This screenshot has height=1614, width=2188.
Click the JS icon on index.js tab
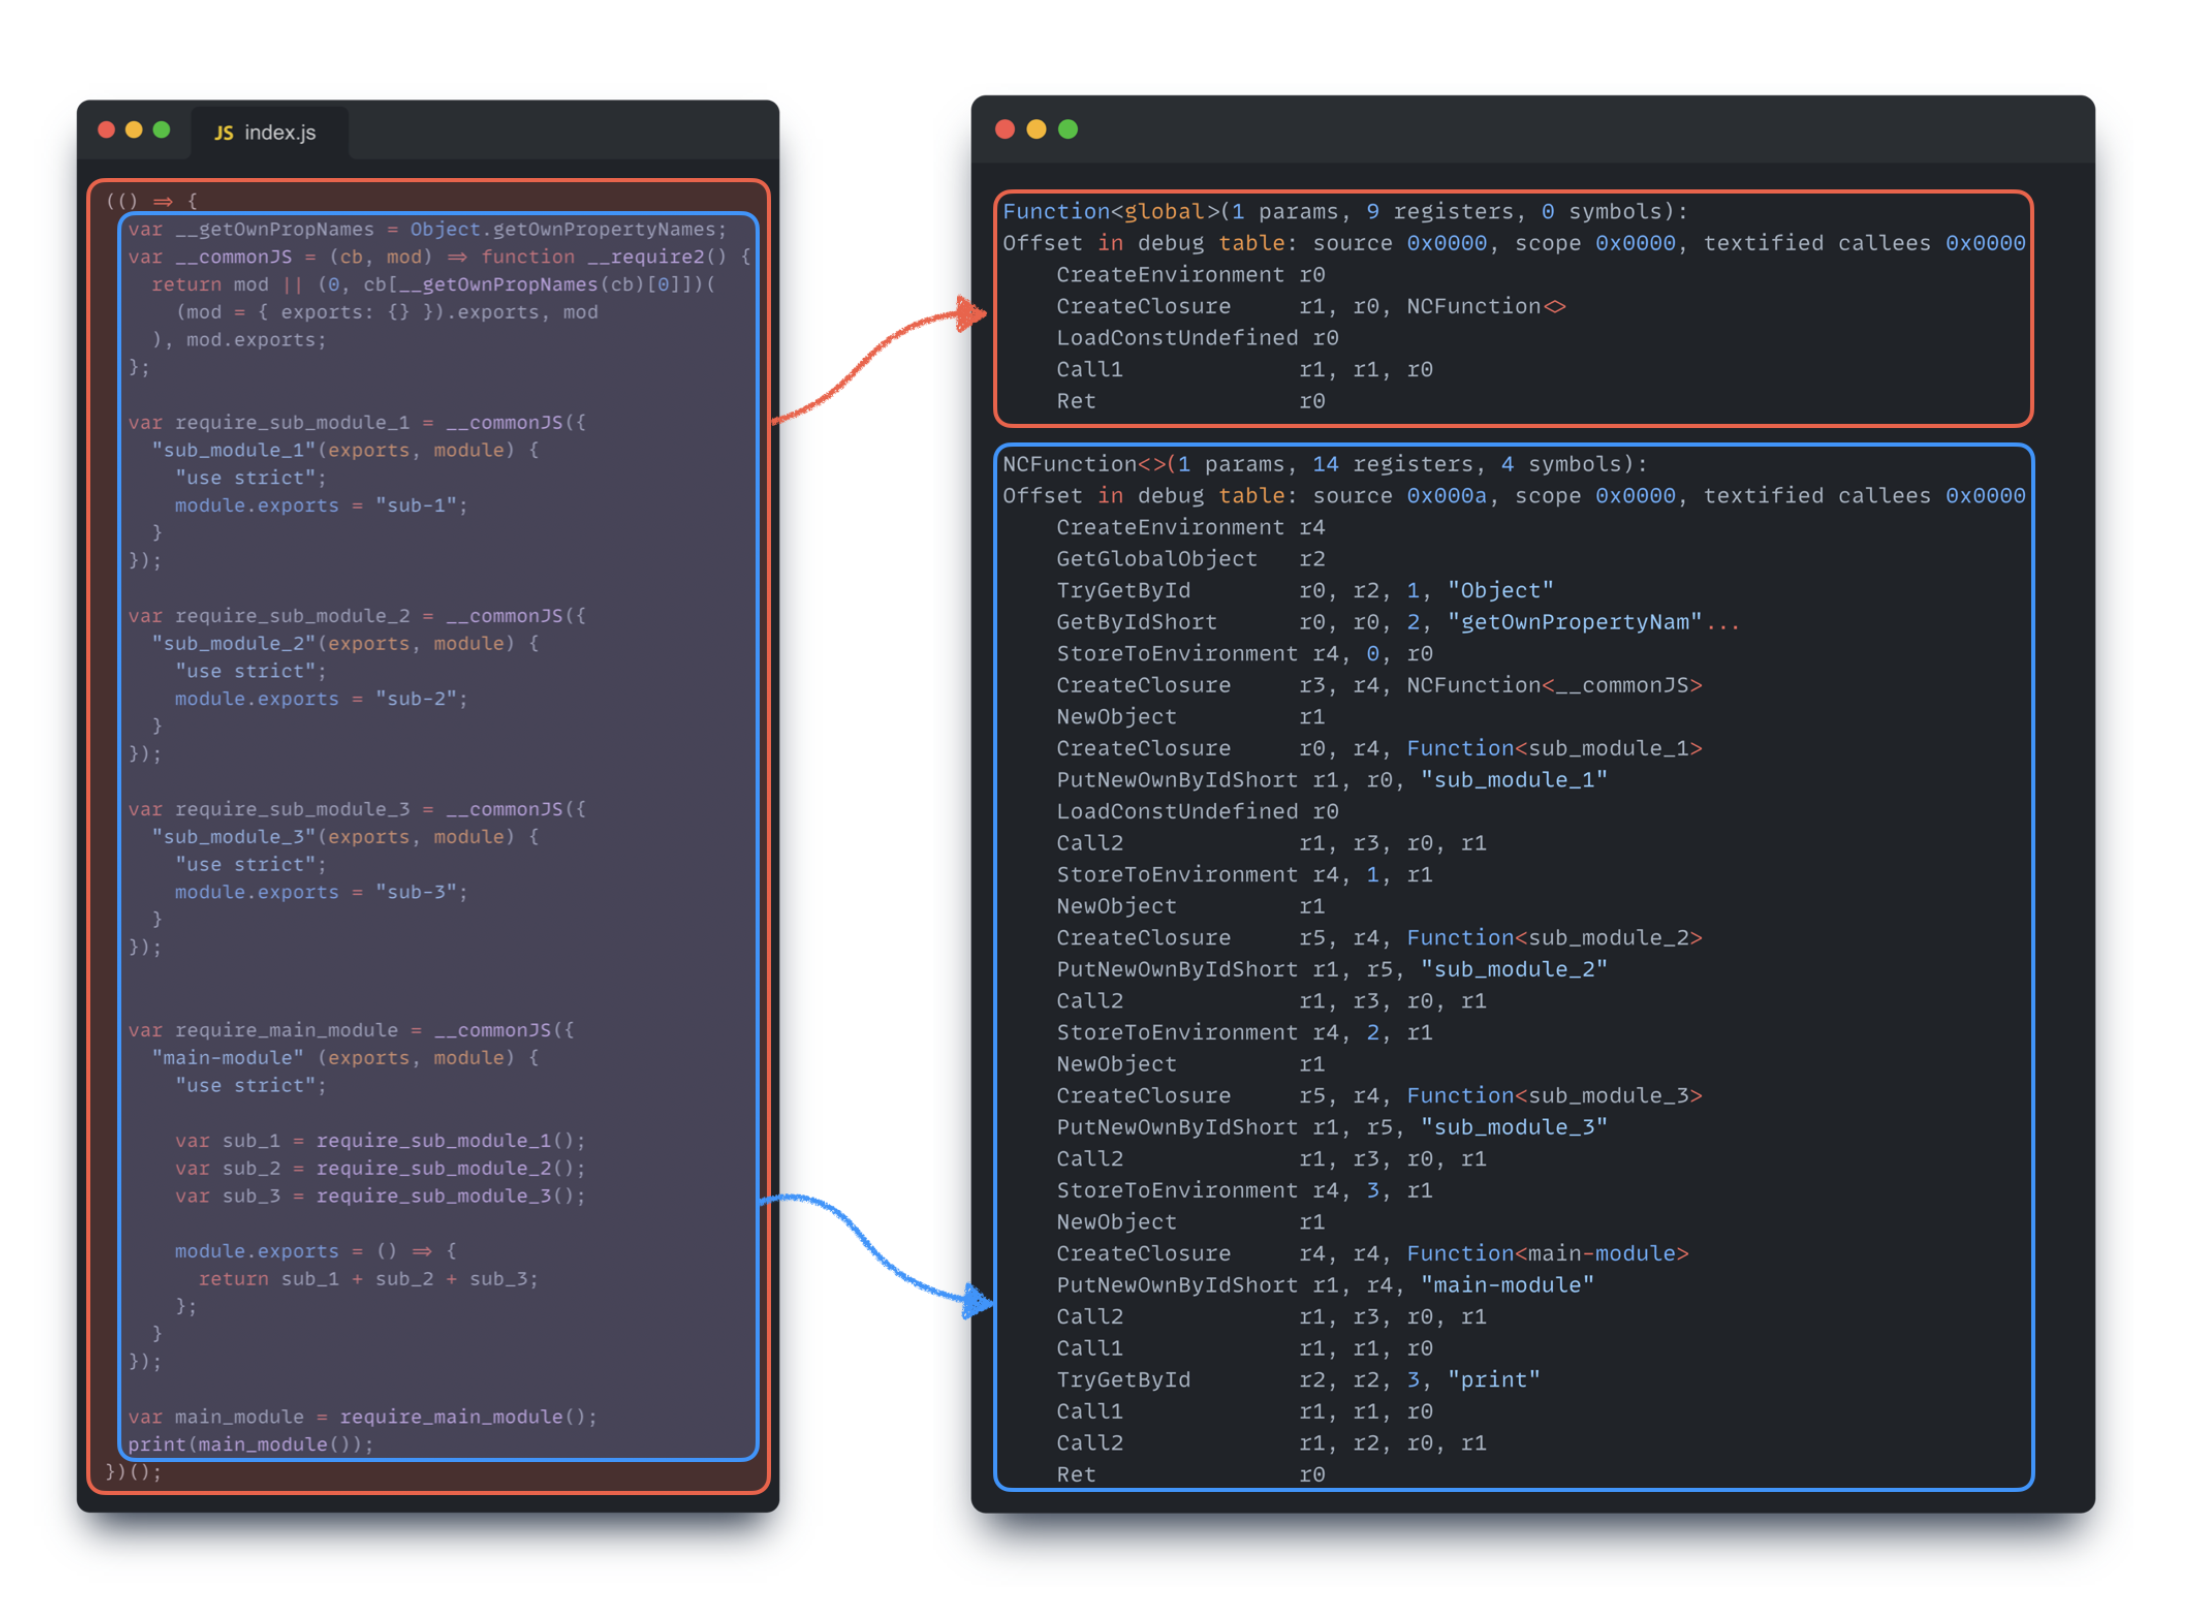tap(224, 133)
